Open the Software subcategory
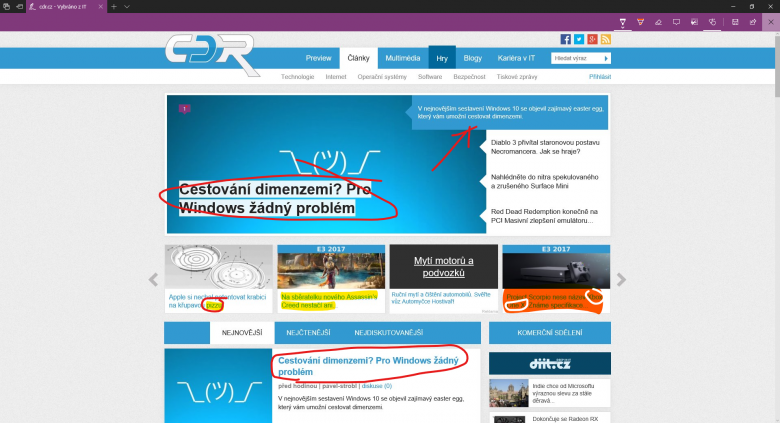 click(x=430, y=77)
